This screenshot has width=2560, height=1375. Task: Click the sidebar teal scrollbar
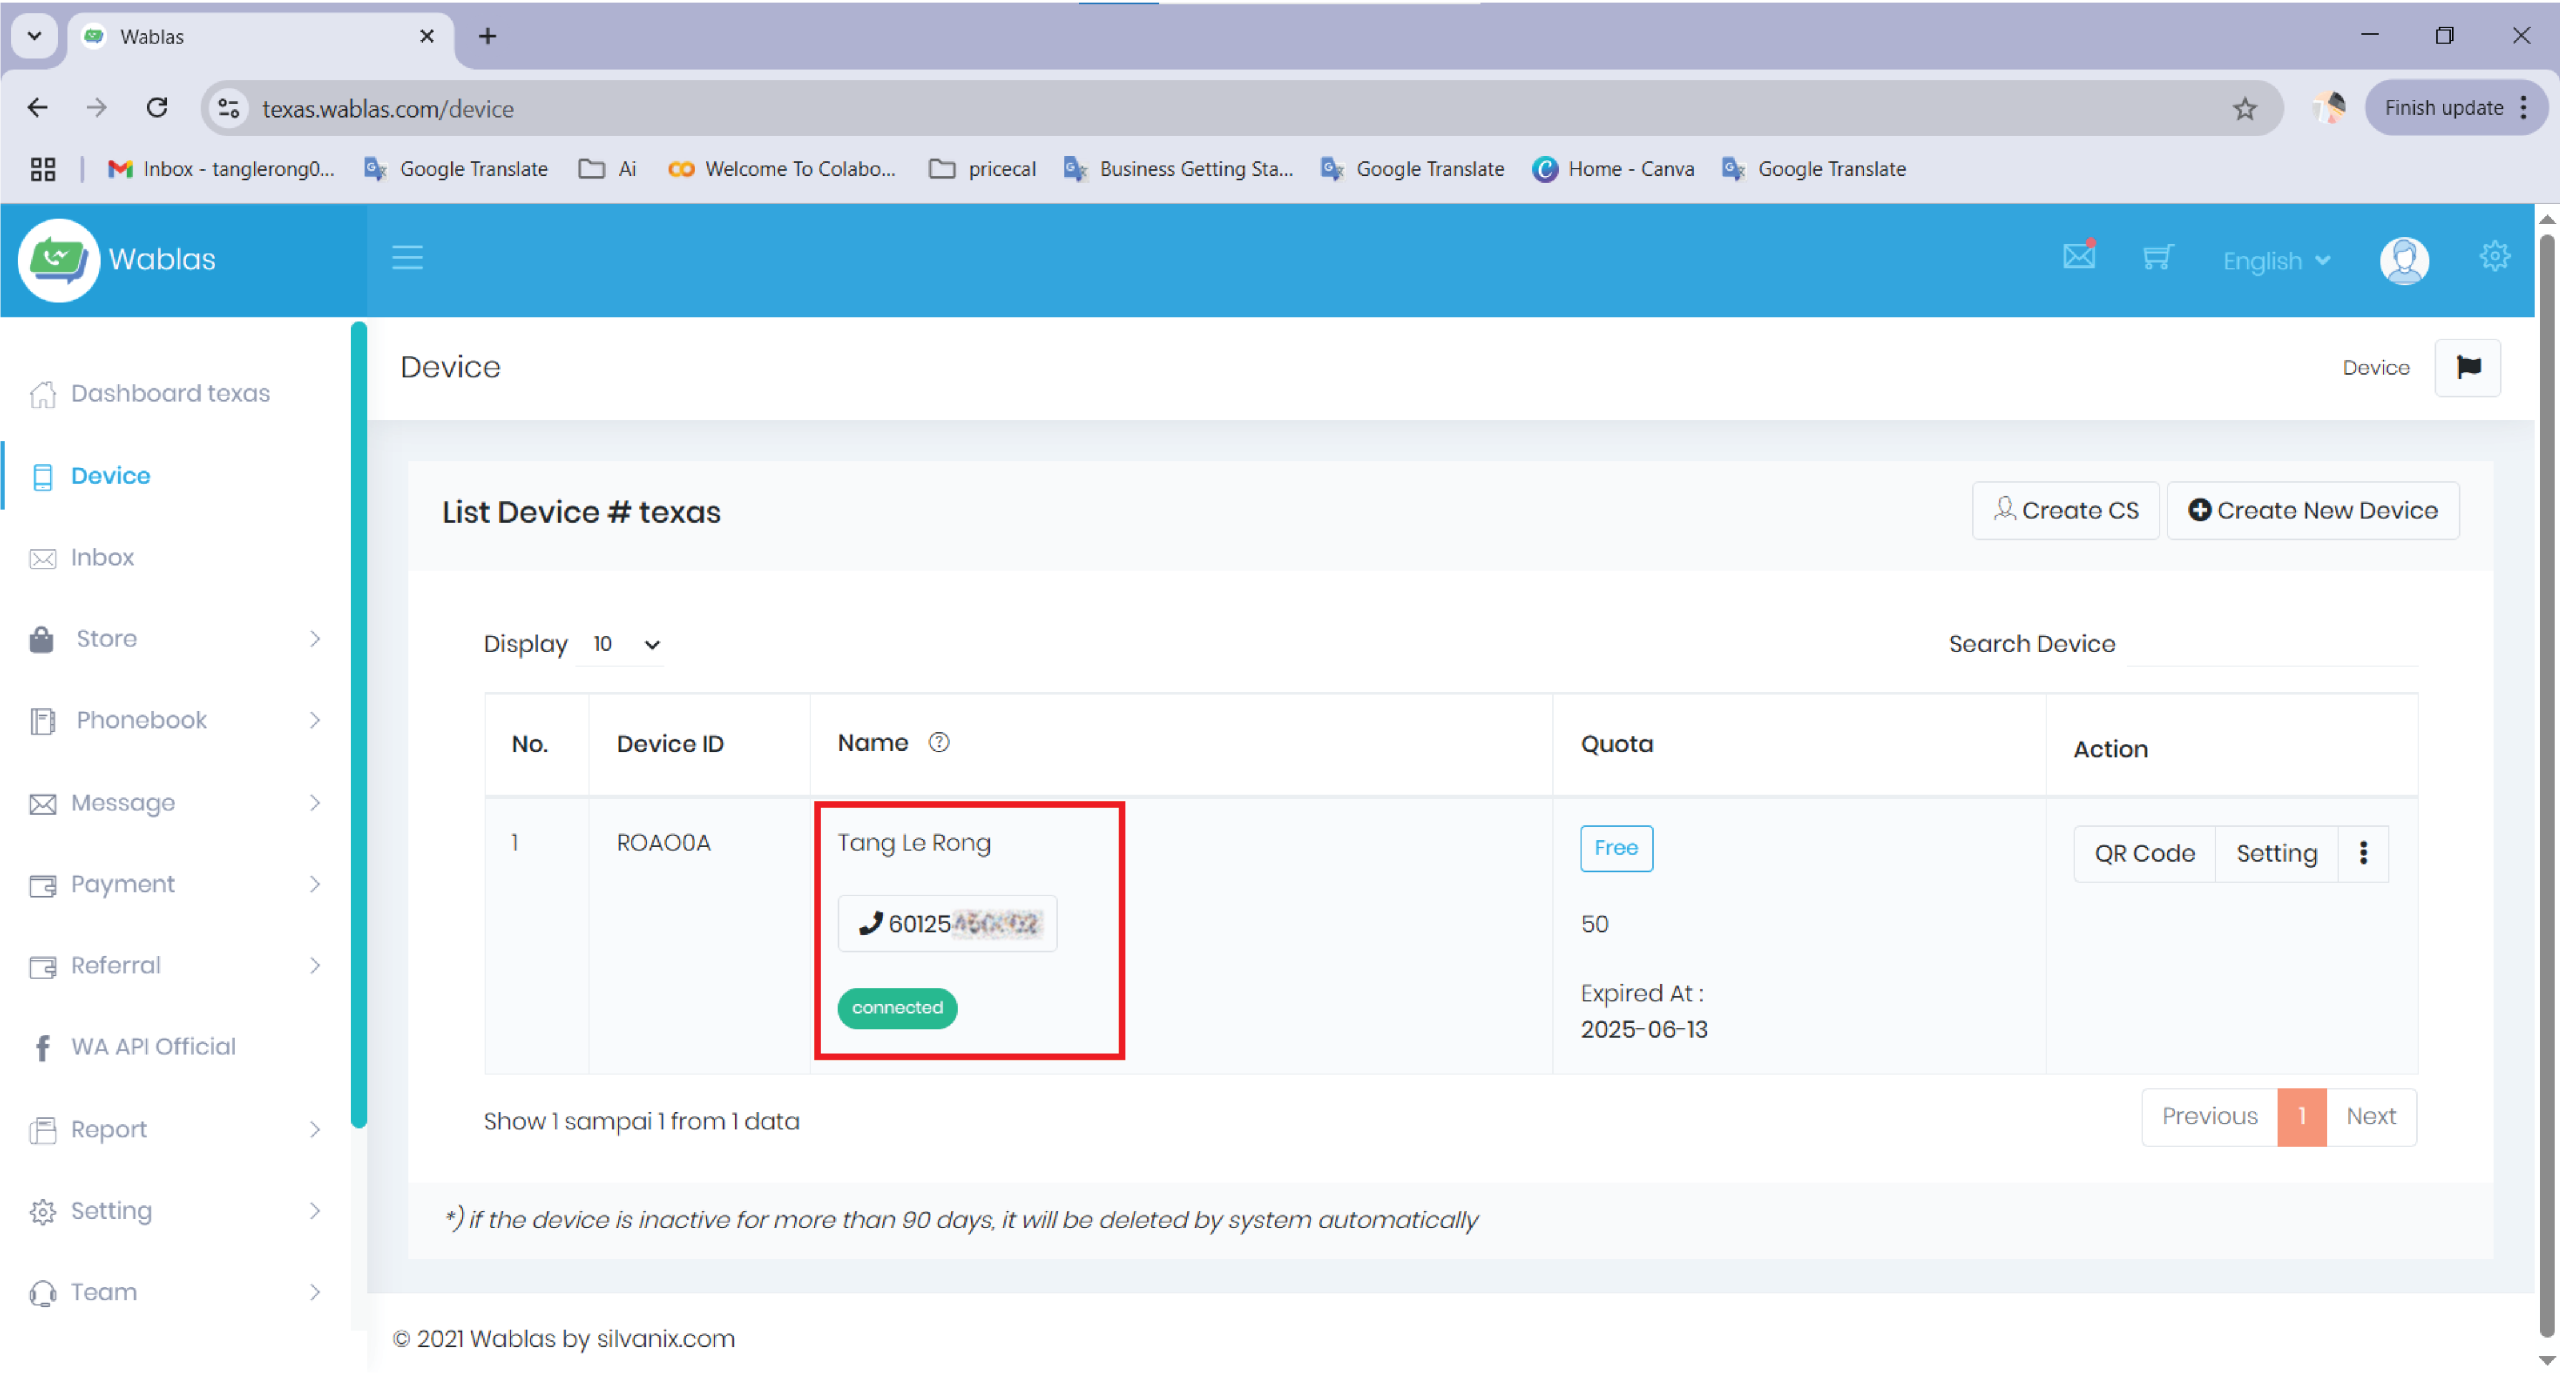coord(359,724)
